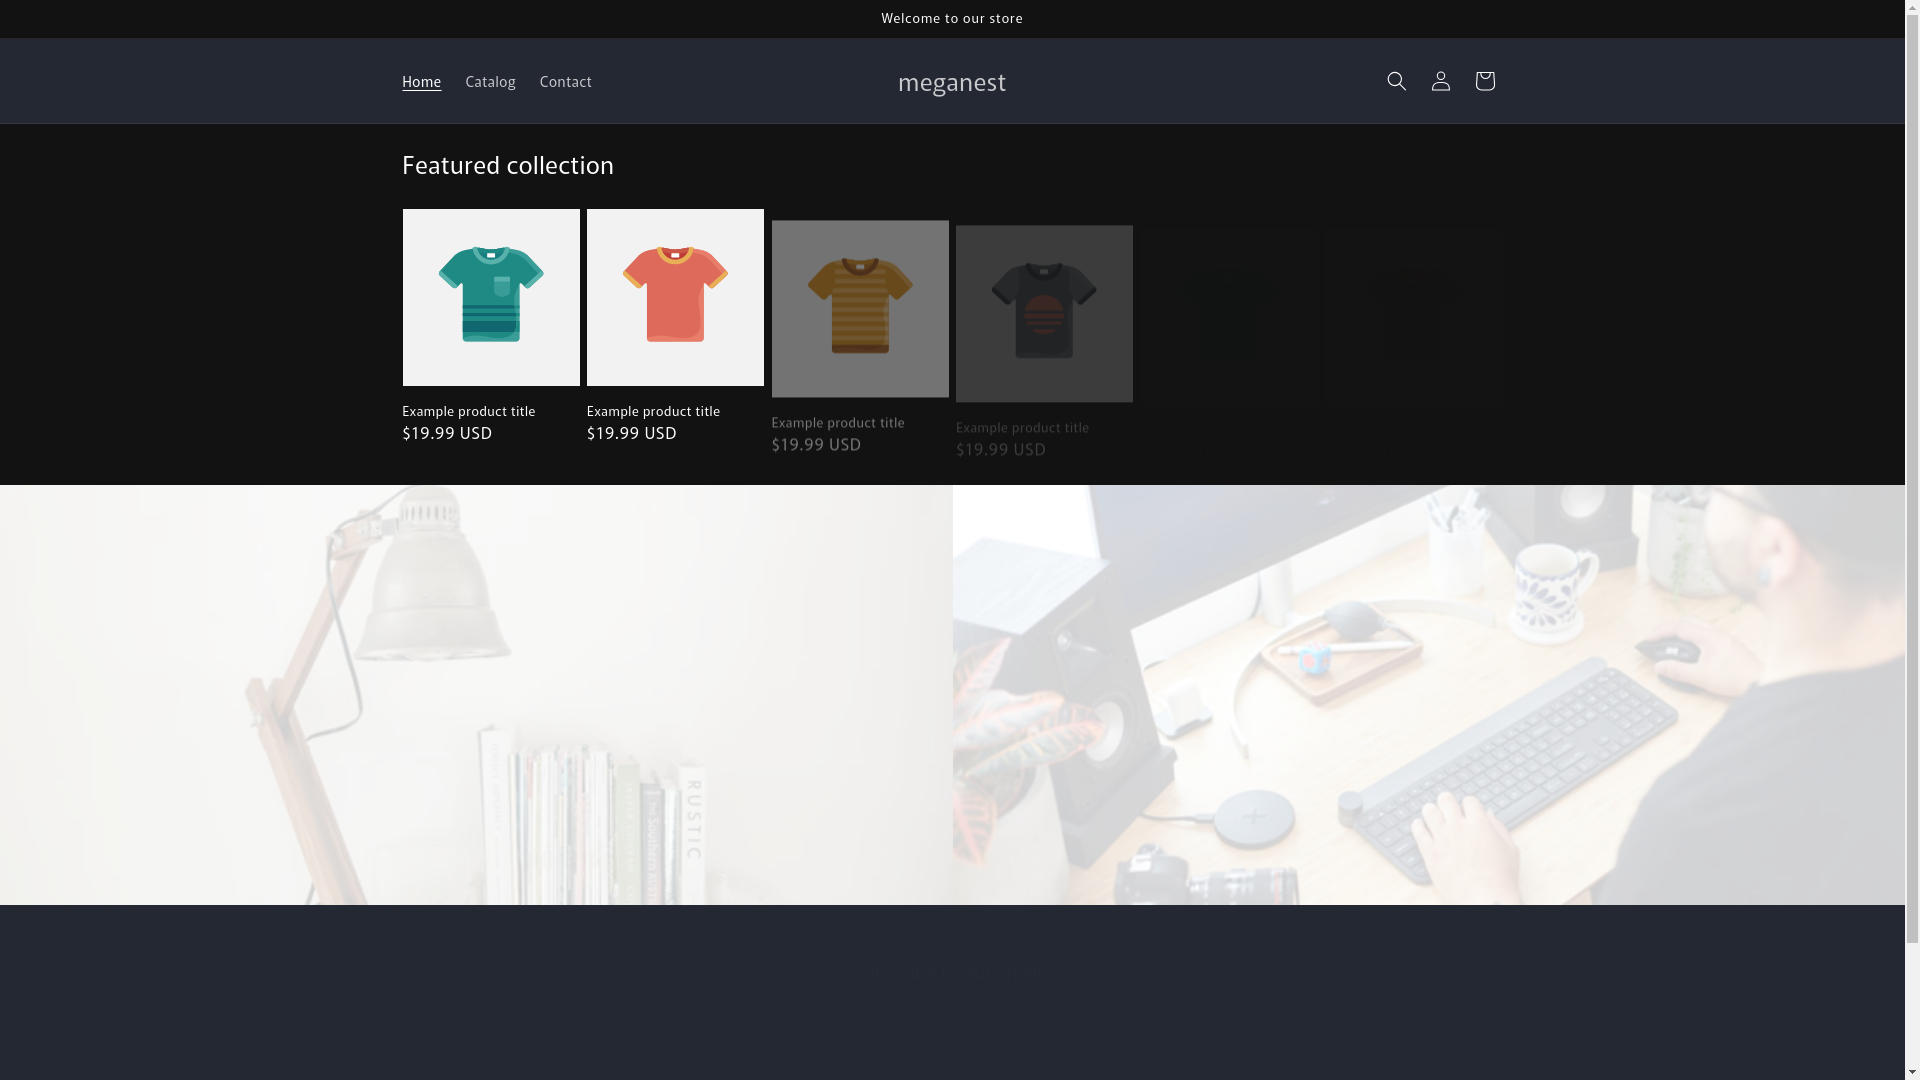Click the title link under black sunset t-shirt
This screenshot has width=1920, height=1080.
[x=1022, y=427]
